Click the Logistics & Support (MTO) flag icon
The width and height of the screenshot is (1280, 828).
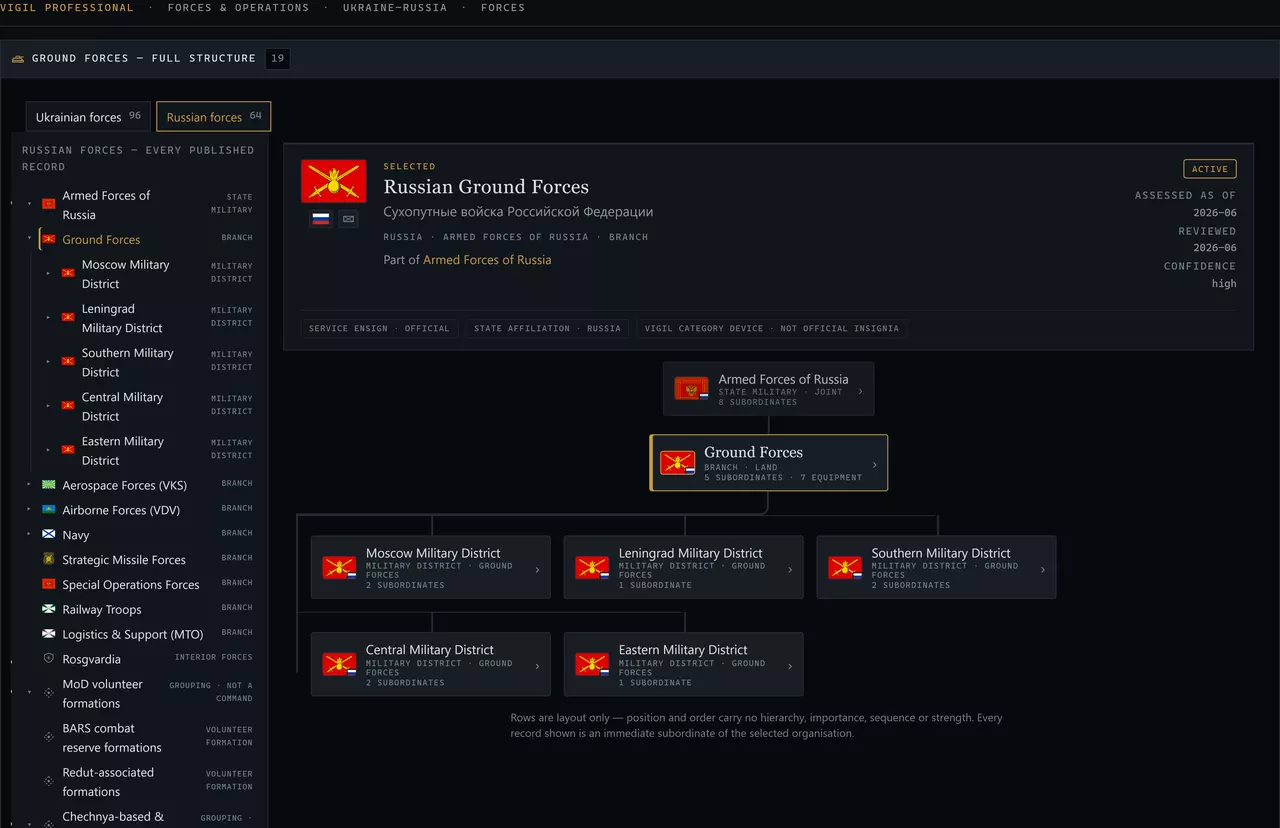pyautogui.click(x=48, y=634)
